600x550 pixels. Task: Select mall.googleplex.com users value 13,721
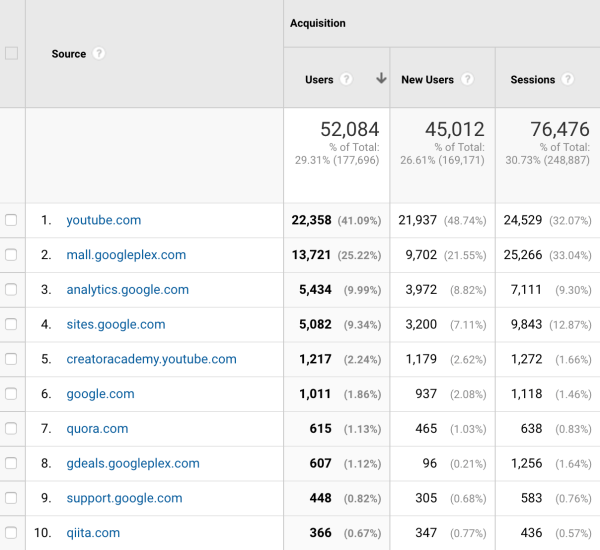[x=311, y=255]
